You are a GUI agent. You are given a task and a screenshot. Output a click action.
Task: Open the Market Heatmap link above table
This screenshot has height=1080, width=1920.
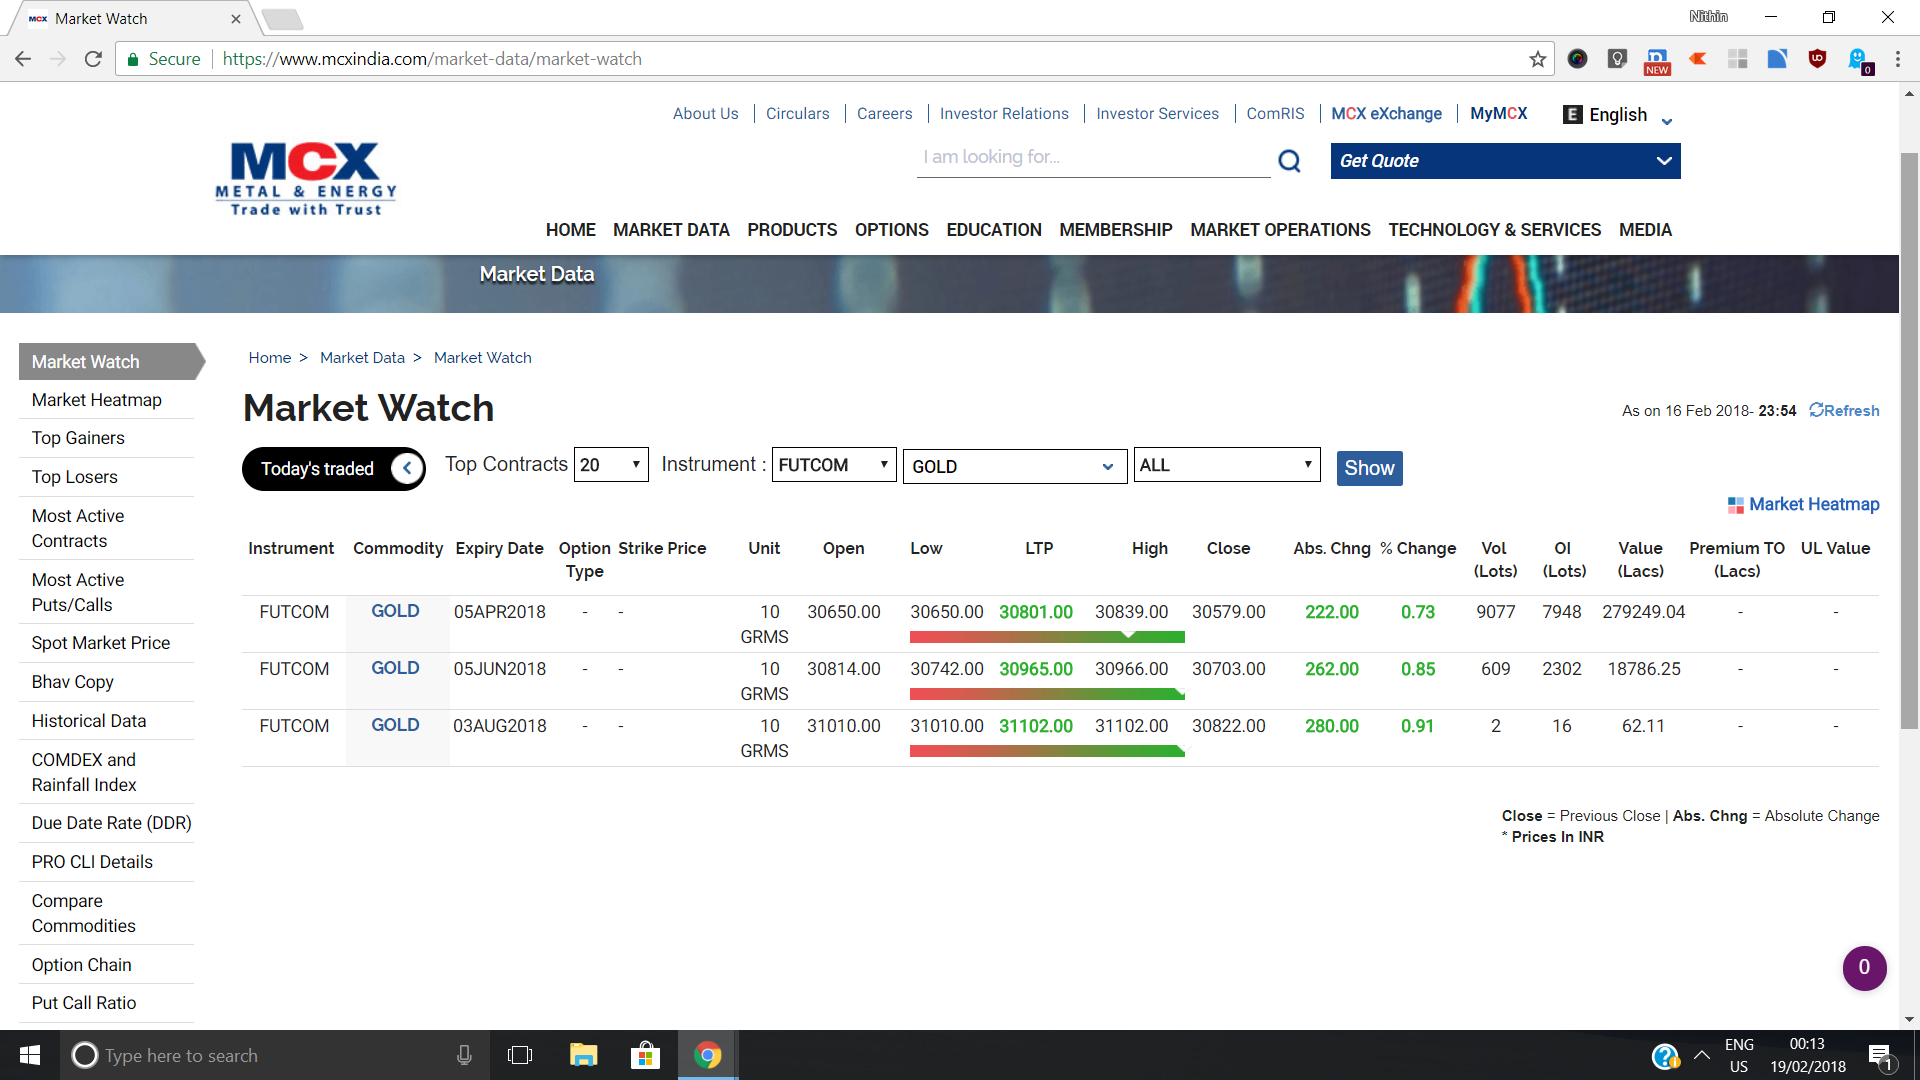click(1814, 505)
